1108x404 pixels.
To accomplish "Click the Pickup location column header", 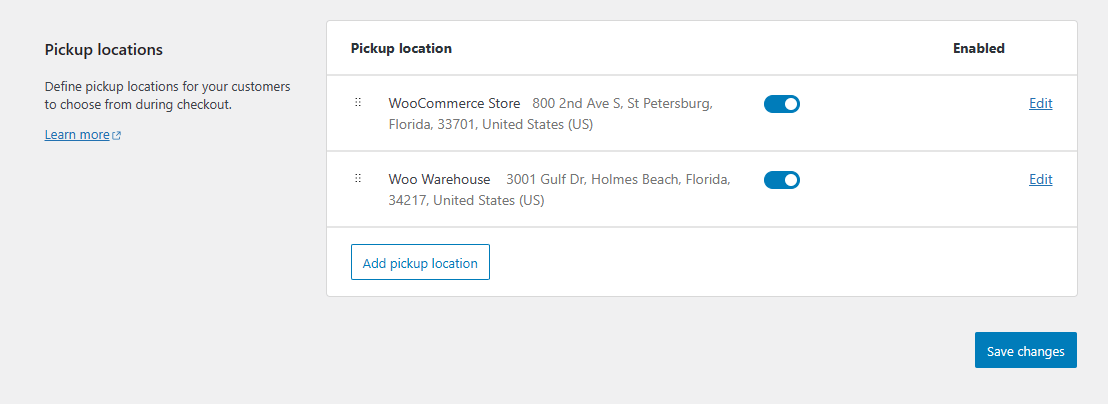I will click(x=401, y=49).
